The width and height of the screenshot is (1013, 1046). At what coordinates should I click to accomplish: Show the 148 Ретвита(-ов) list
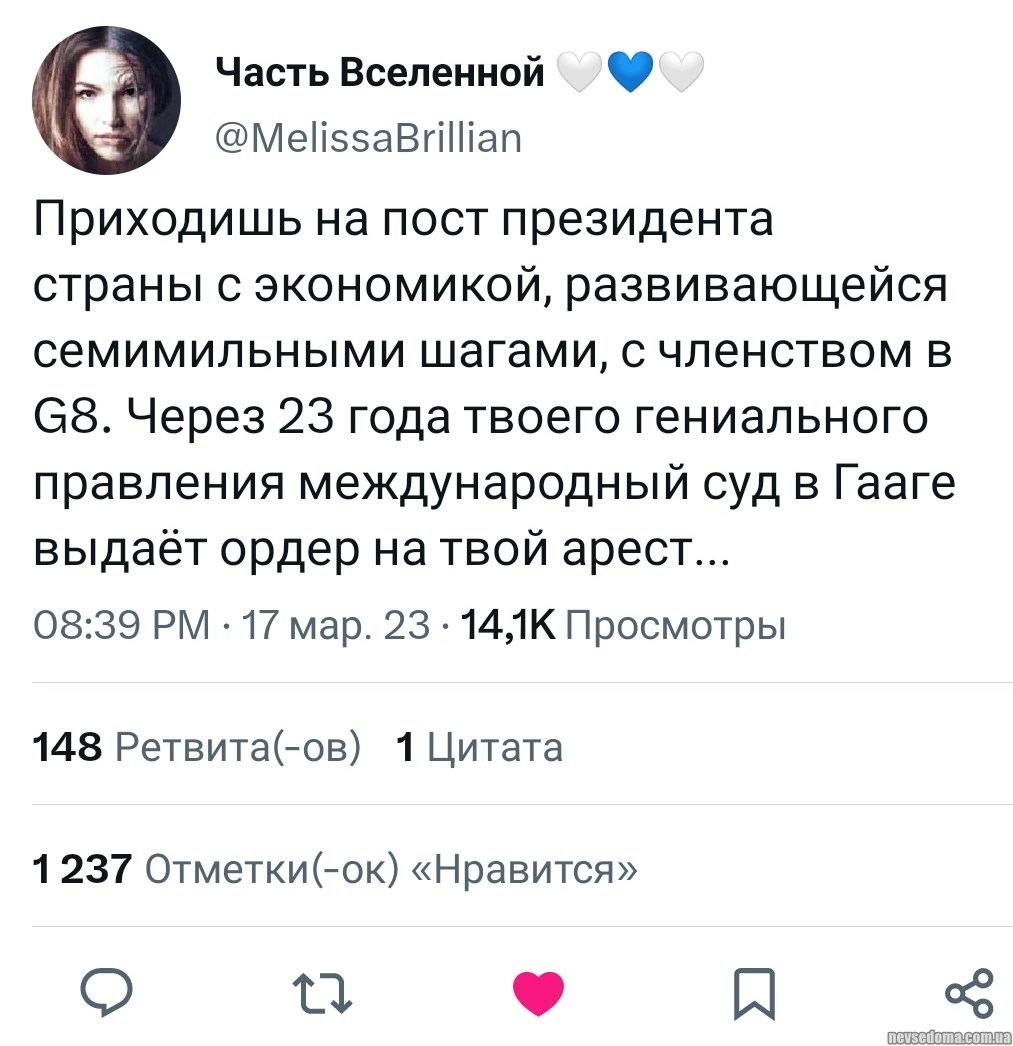point(196,747)
